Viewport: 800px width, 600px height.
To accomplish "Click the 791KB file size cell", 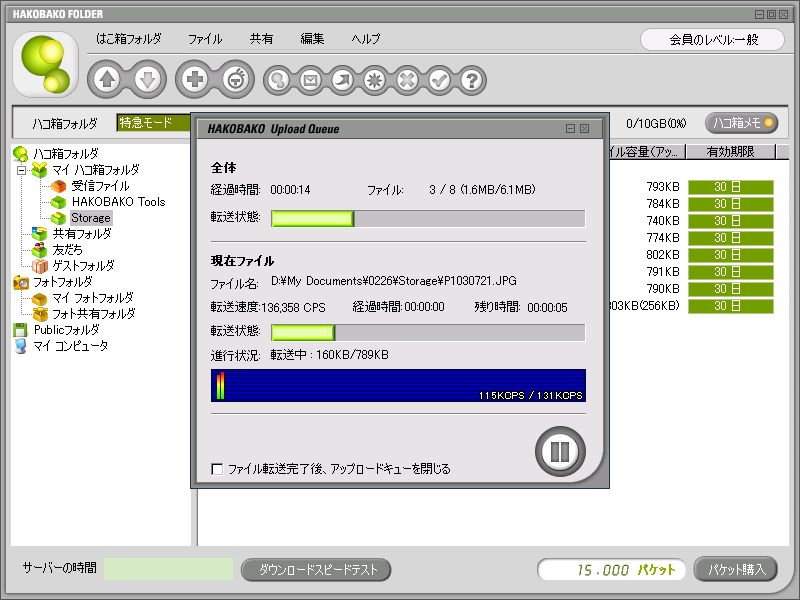I will point(663,271).
